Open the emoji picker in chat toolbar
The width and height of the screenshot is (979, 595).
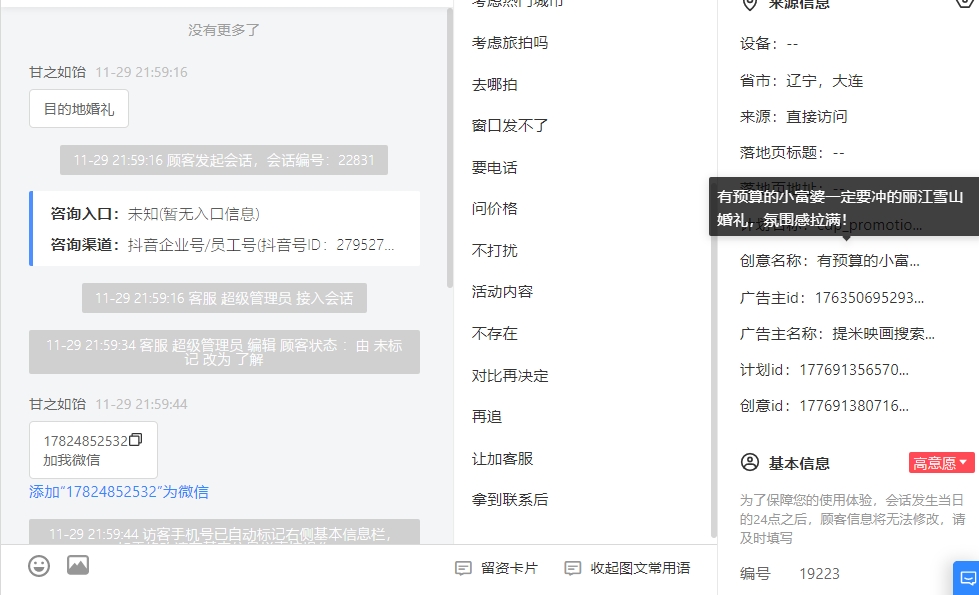(39, 566)
